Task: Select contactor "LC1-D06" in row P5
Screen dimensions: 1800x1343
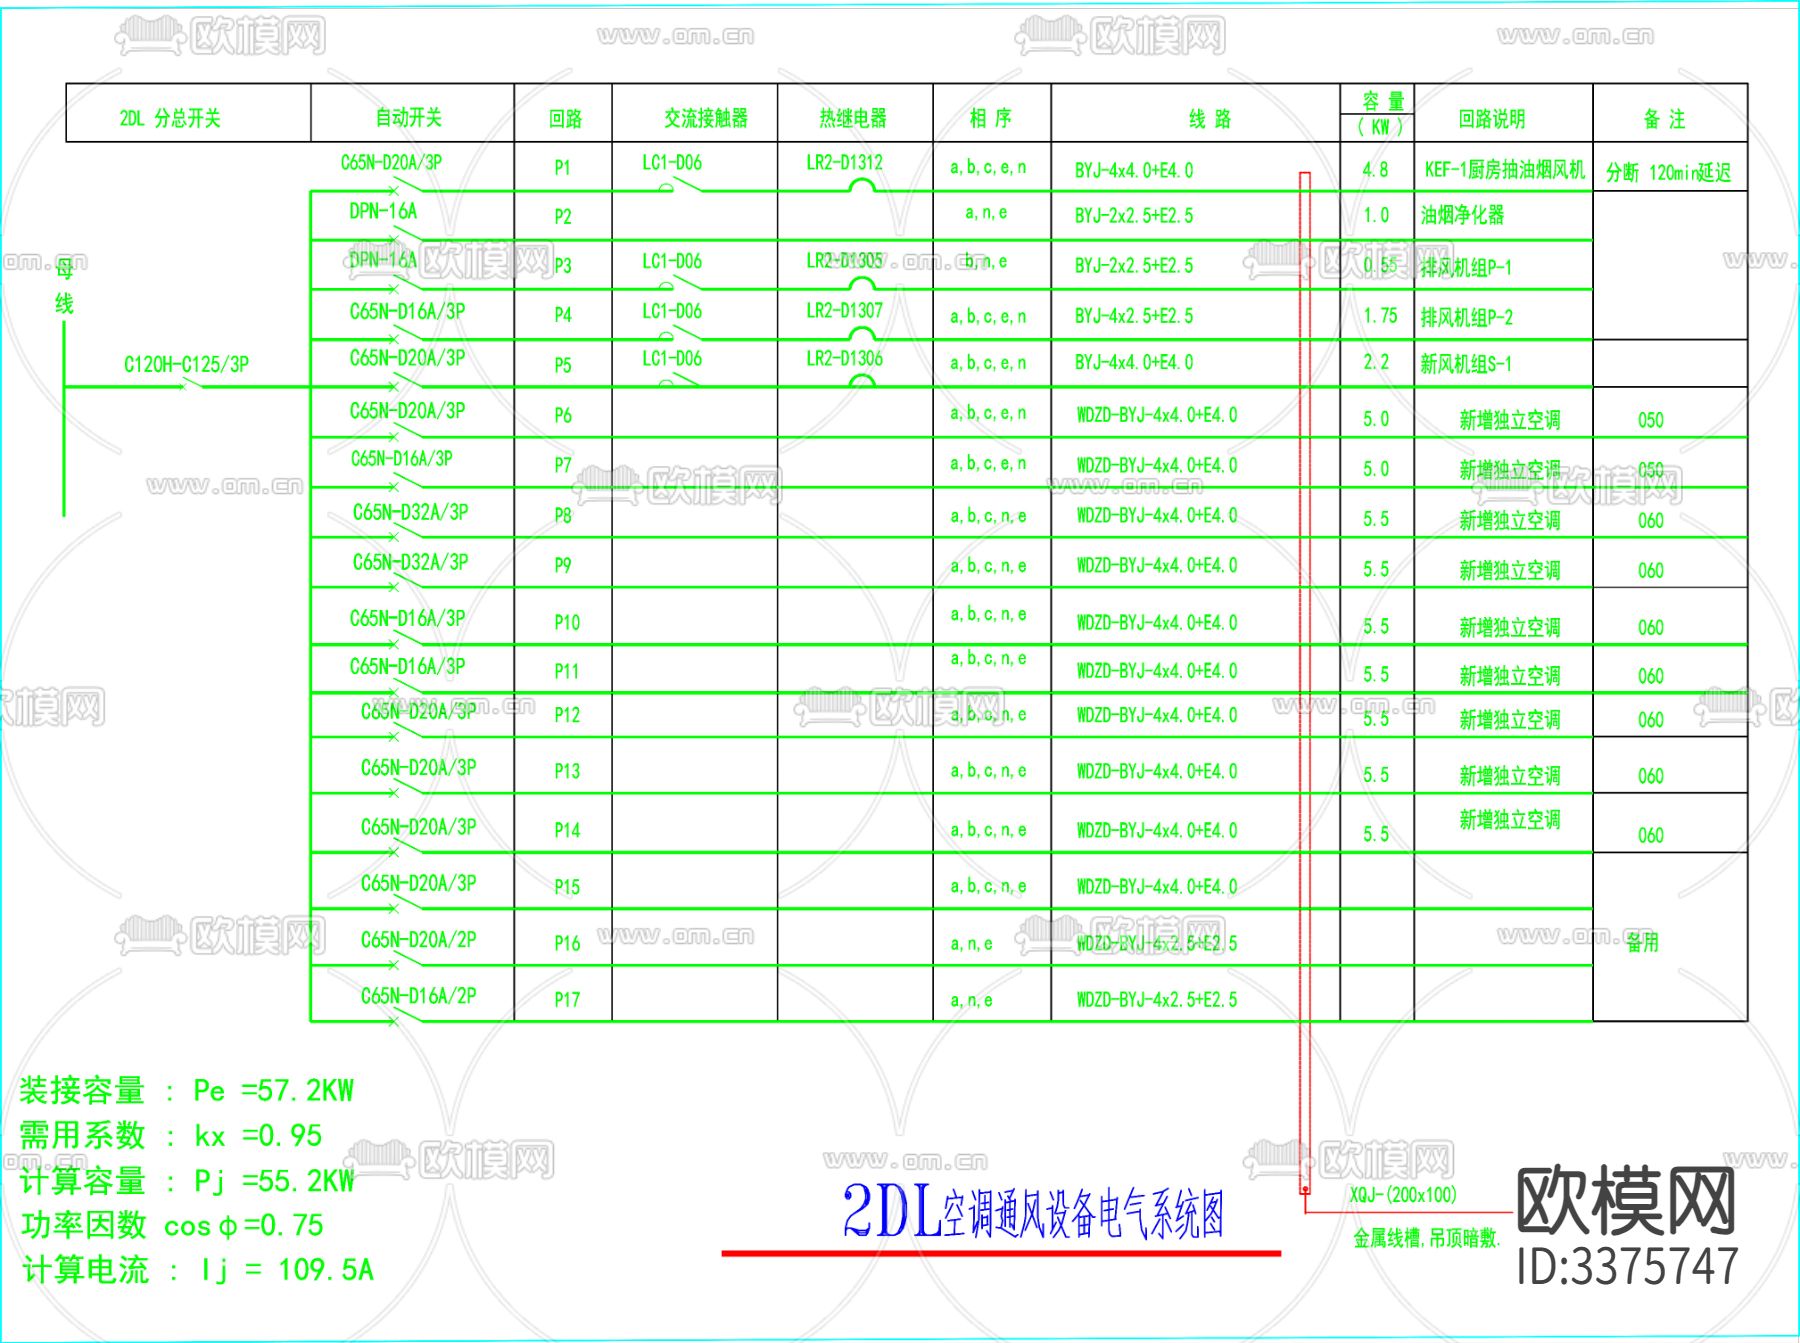Action: [x=672, y=358]
